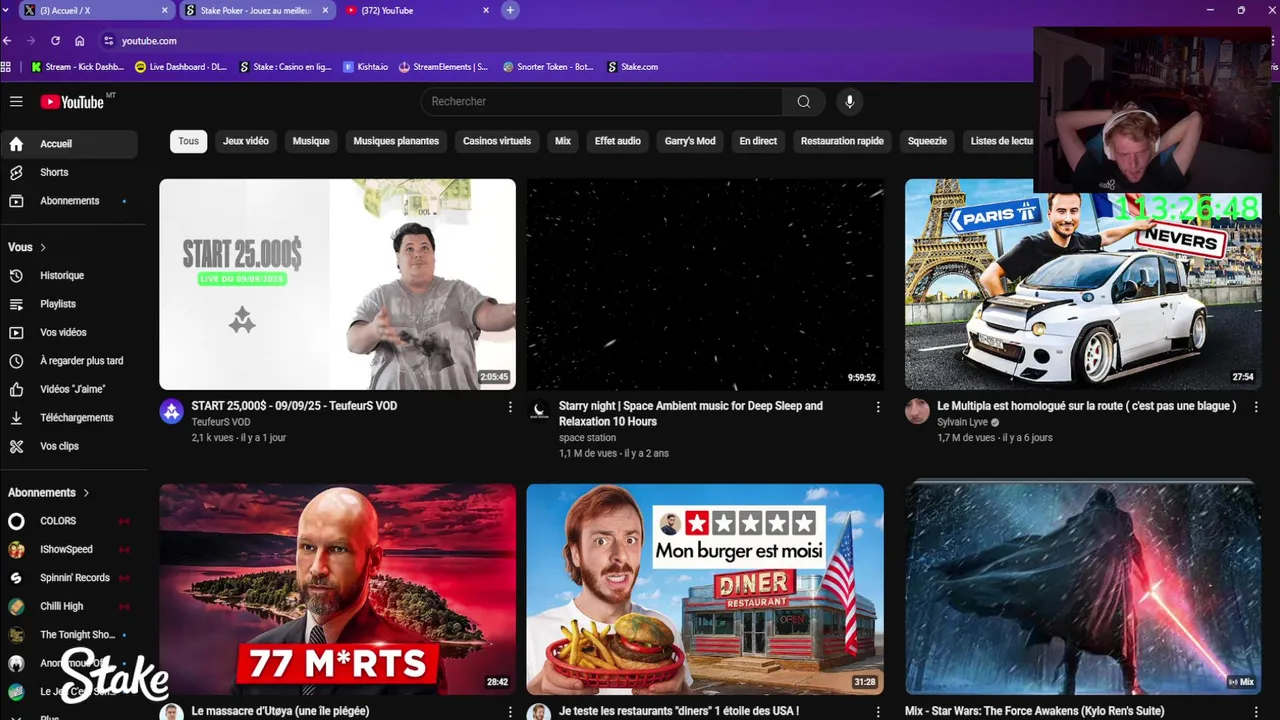Open Vidéos "J'aime" list
The image size is (1280, 720).
point(69,389)
